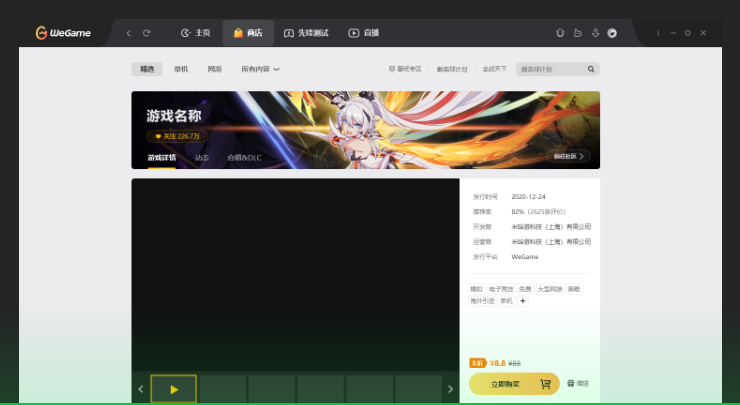Click the orange 5折 discount badge
This screenshot has height=405, width=740.
pos(478,363)
